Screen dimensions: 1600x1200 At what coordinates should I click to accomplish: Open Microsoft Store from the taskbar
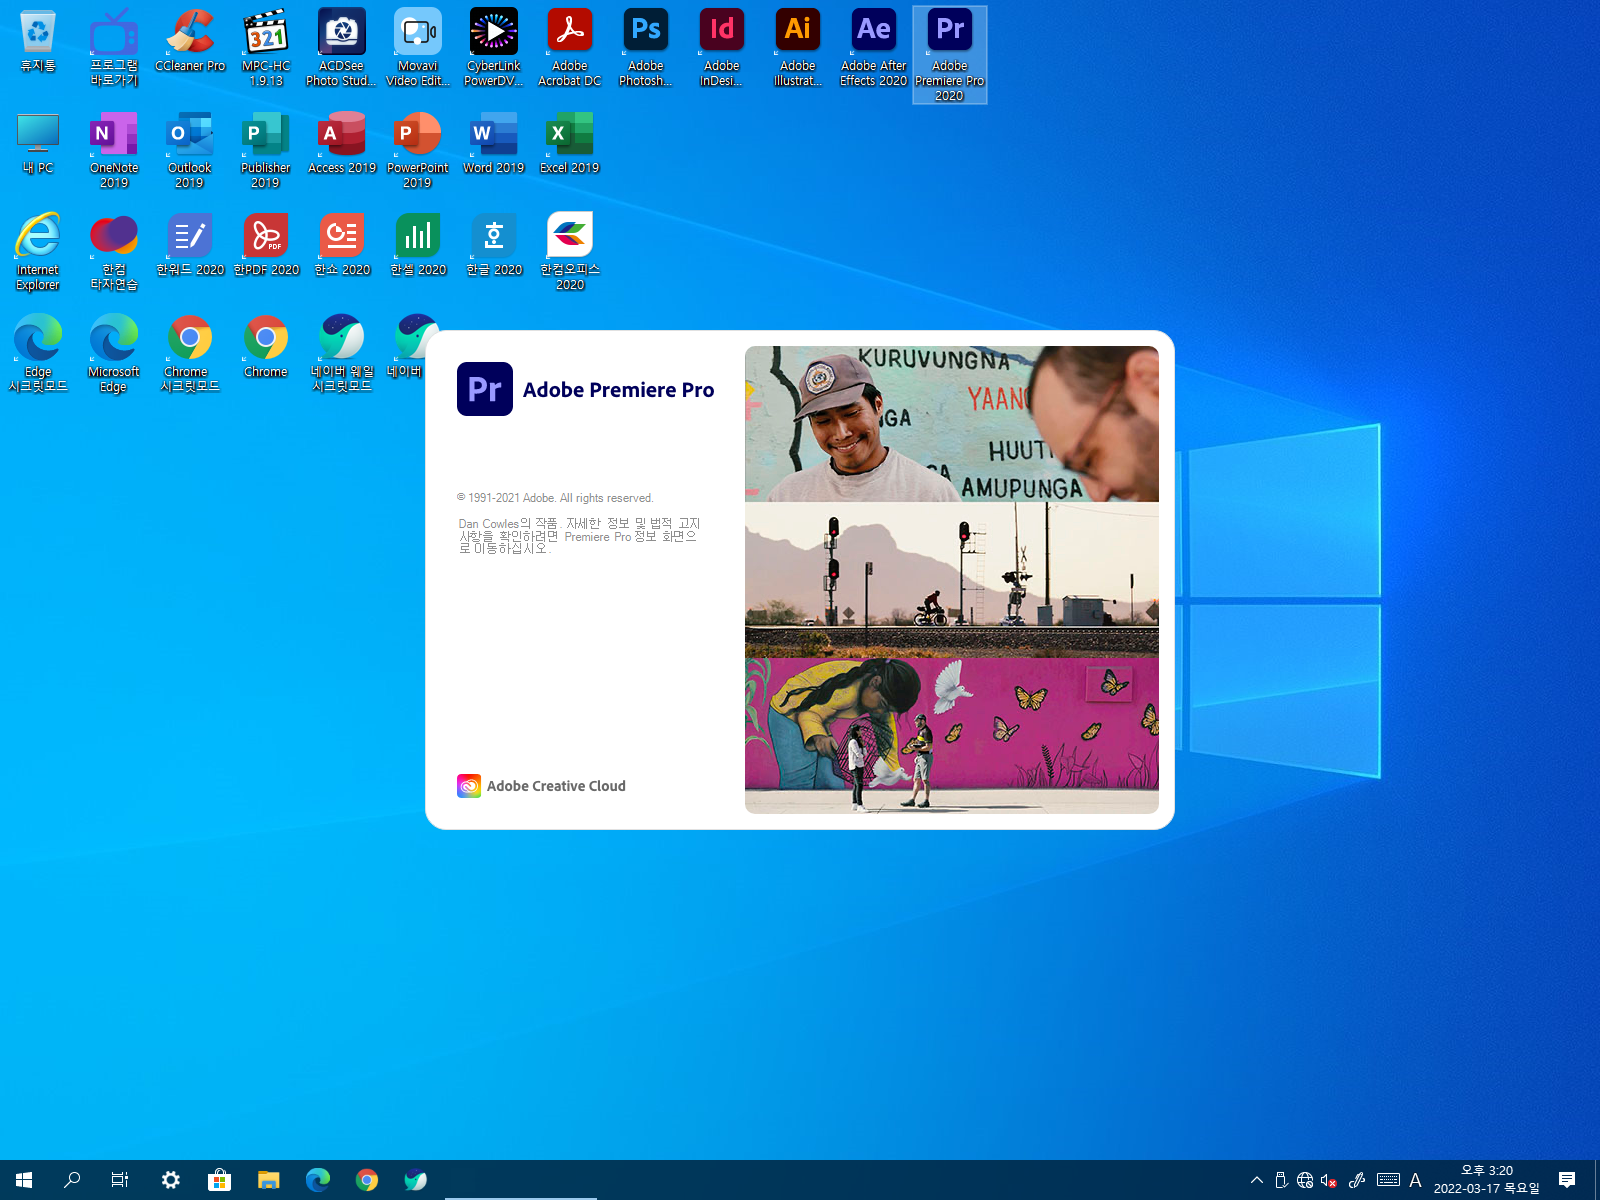(219, 1180)
